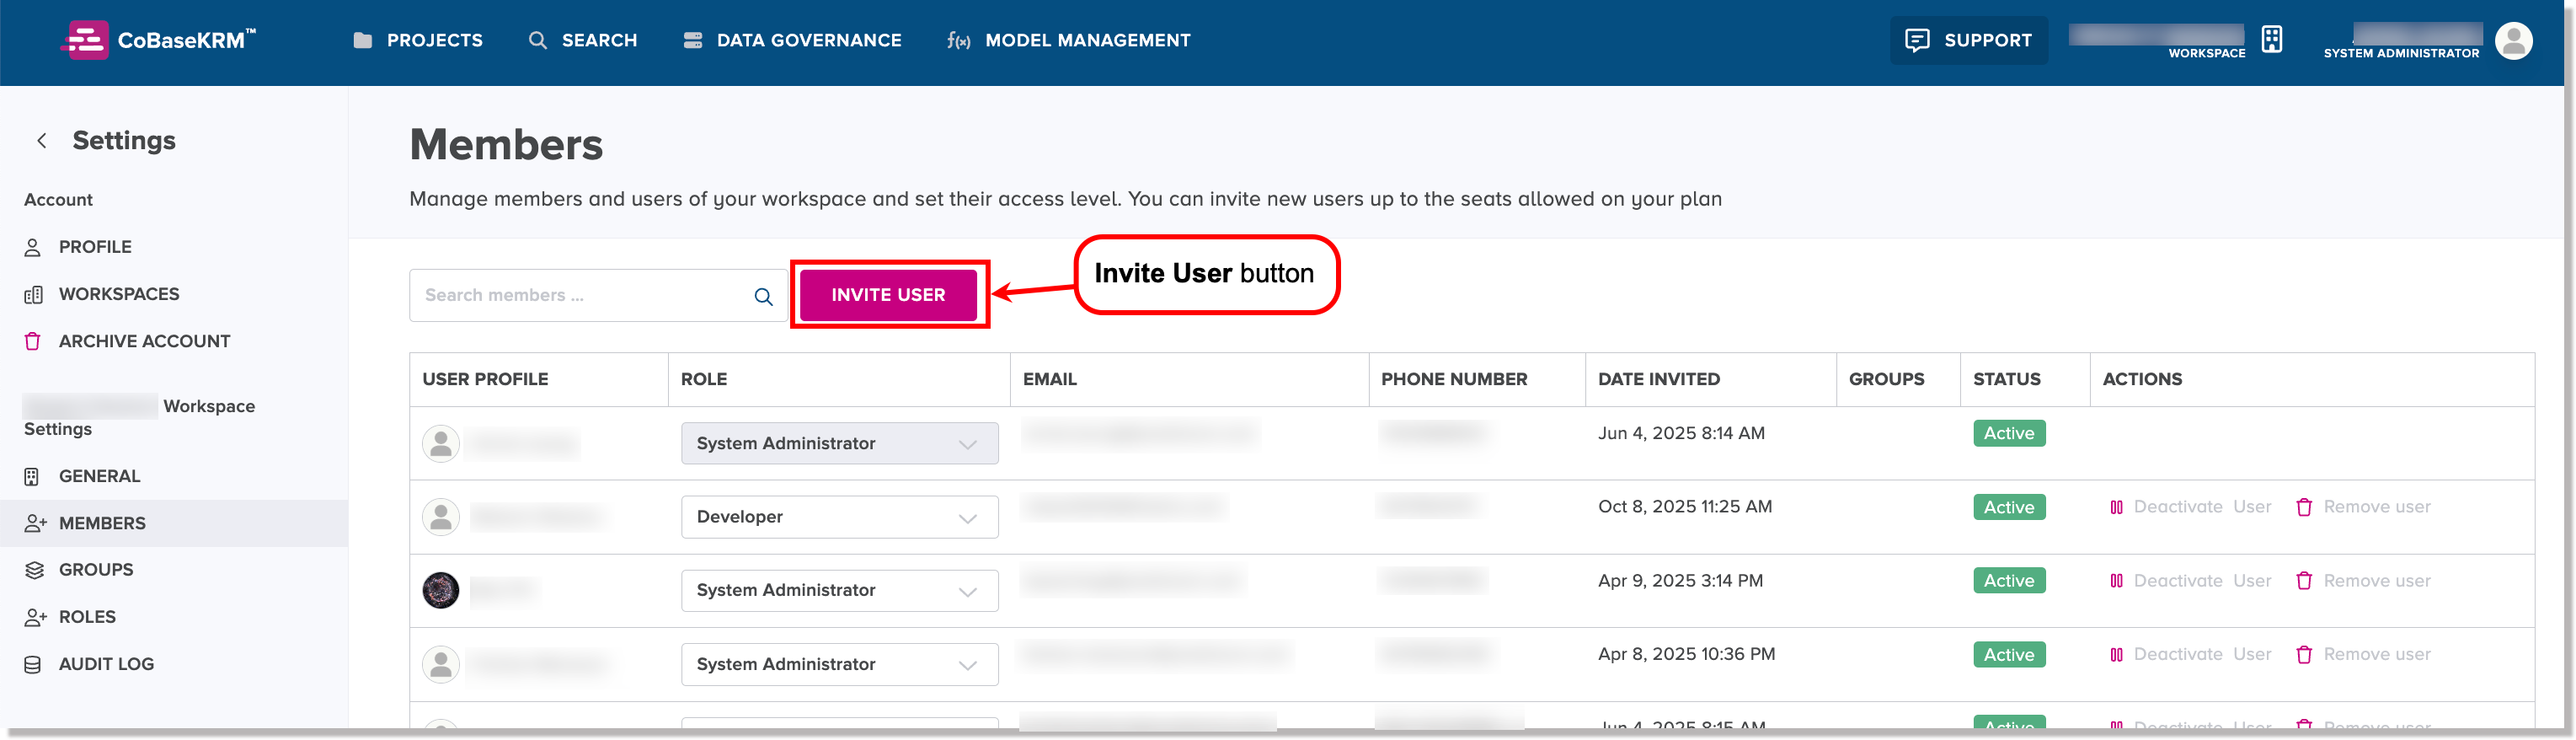Screen dimensions: 2576x740
Task: Click the workspace building icon
Action: 2272,39
